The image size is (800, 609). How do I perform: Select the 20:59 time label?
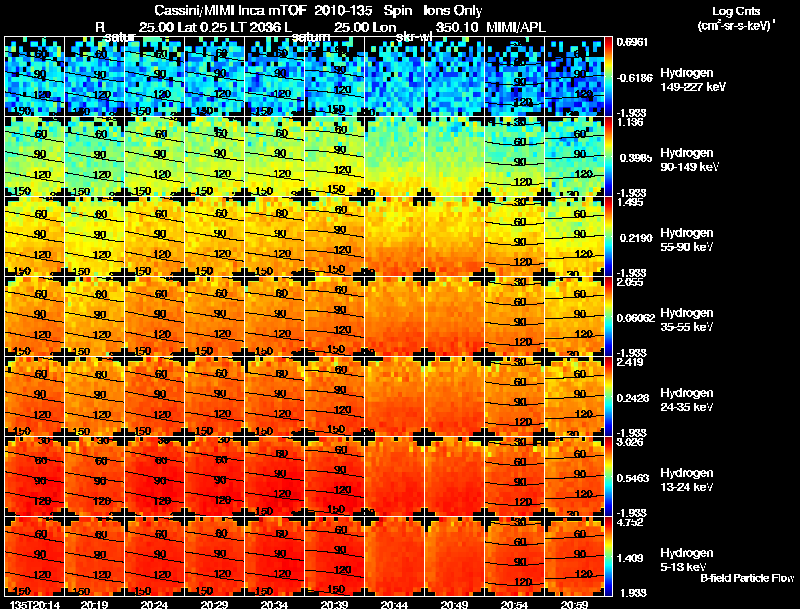pos(574,603)
